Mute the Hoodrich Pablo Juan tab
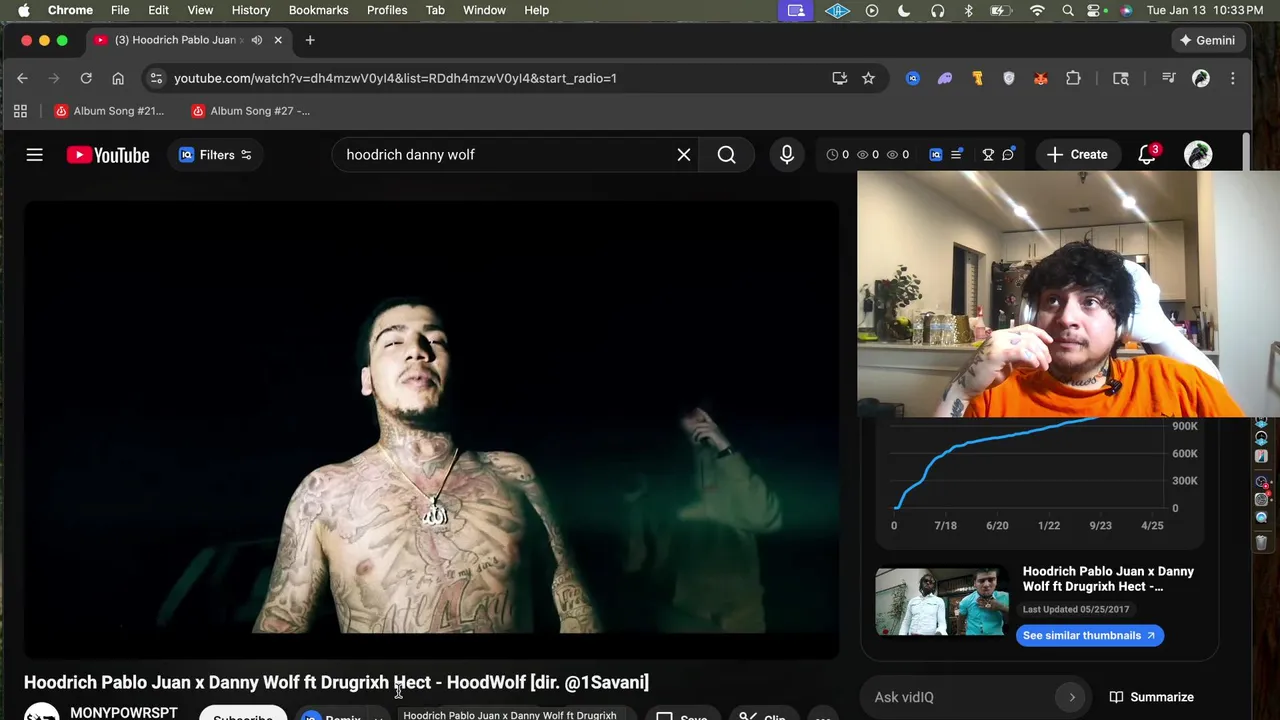 point(257,40)
